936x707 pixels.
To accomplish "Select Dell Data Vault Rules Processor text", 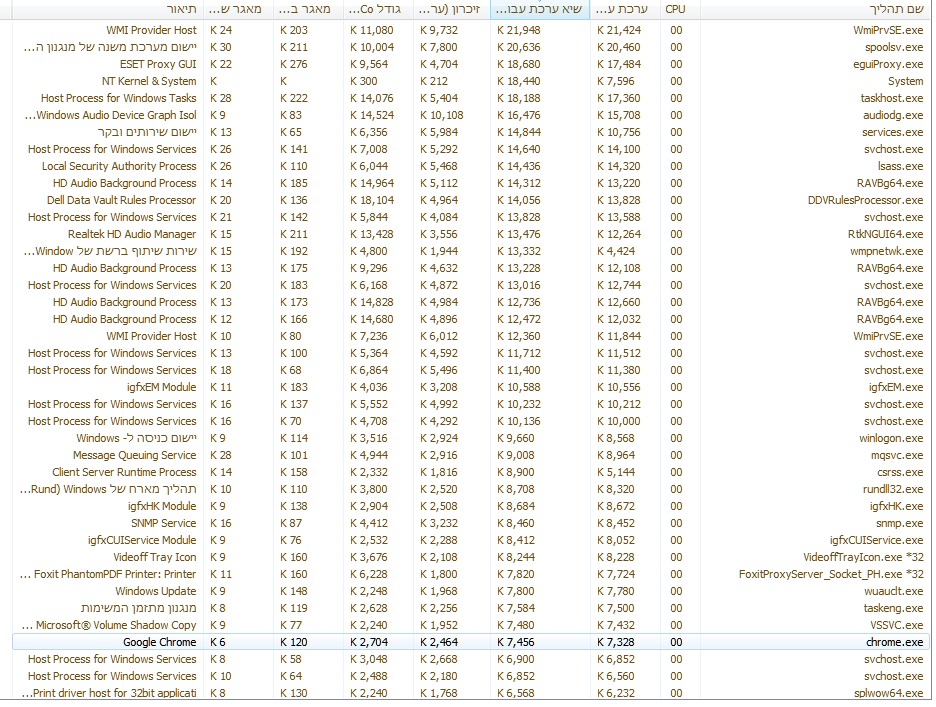I will tap(121, 200).
